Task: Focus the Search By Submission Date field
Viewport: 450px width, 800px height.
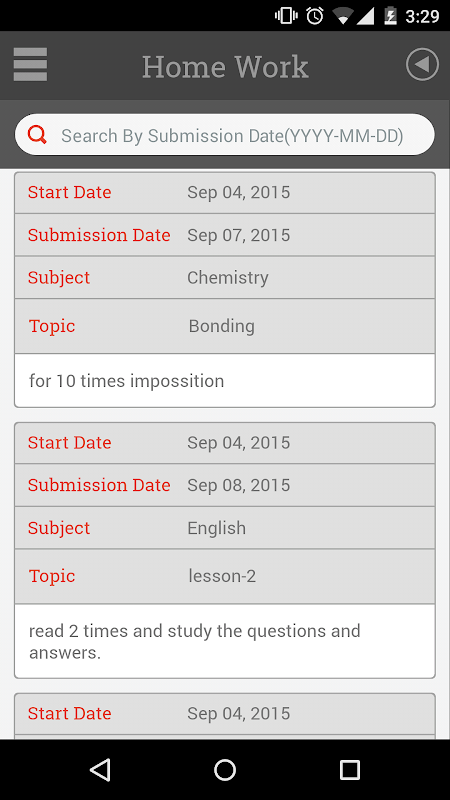Action: [x=225, y=135]
